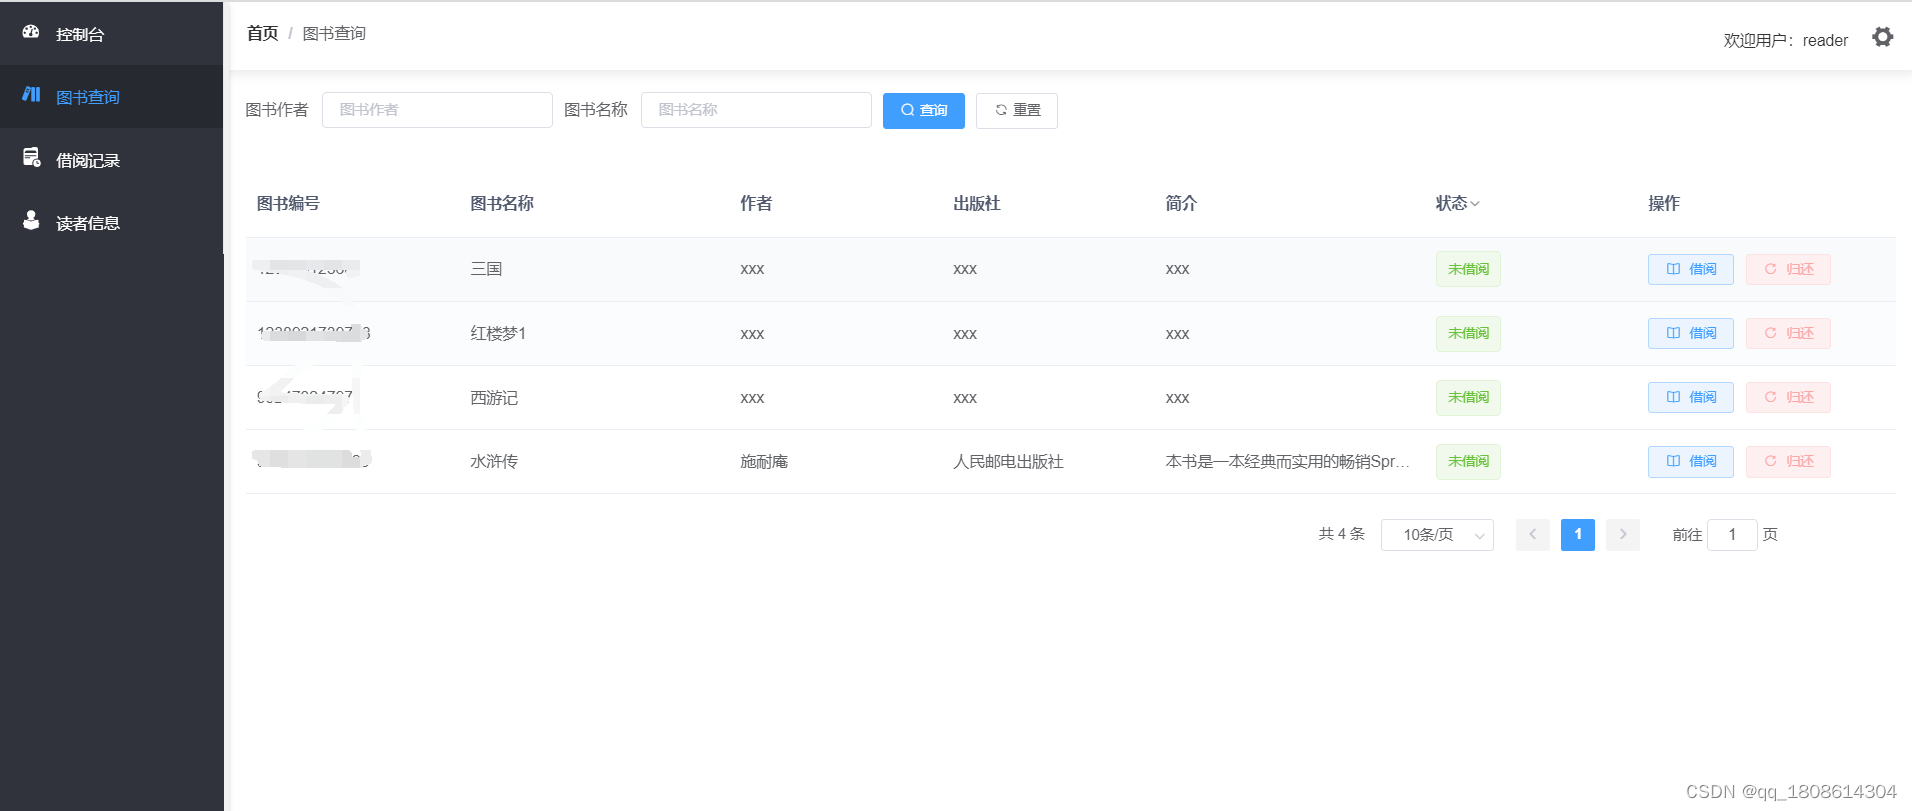The image size is (1912, 811).
Task: Click the dashboard icon beside 控制台
Action: (31, 32)
